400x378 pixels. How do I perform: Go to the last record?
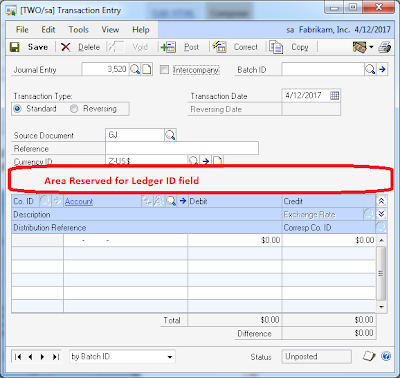(56, 357)
